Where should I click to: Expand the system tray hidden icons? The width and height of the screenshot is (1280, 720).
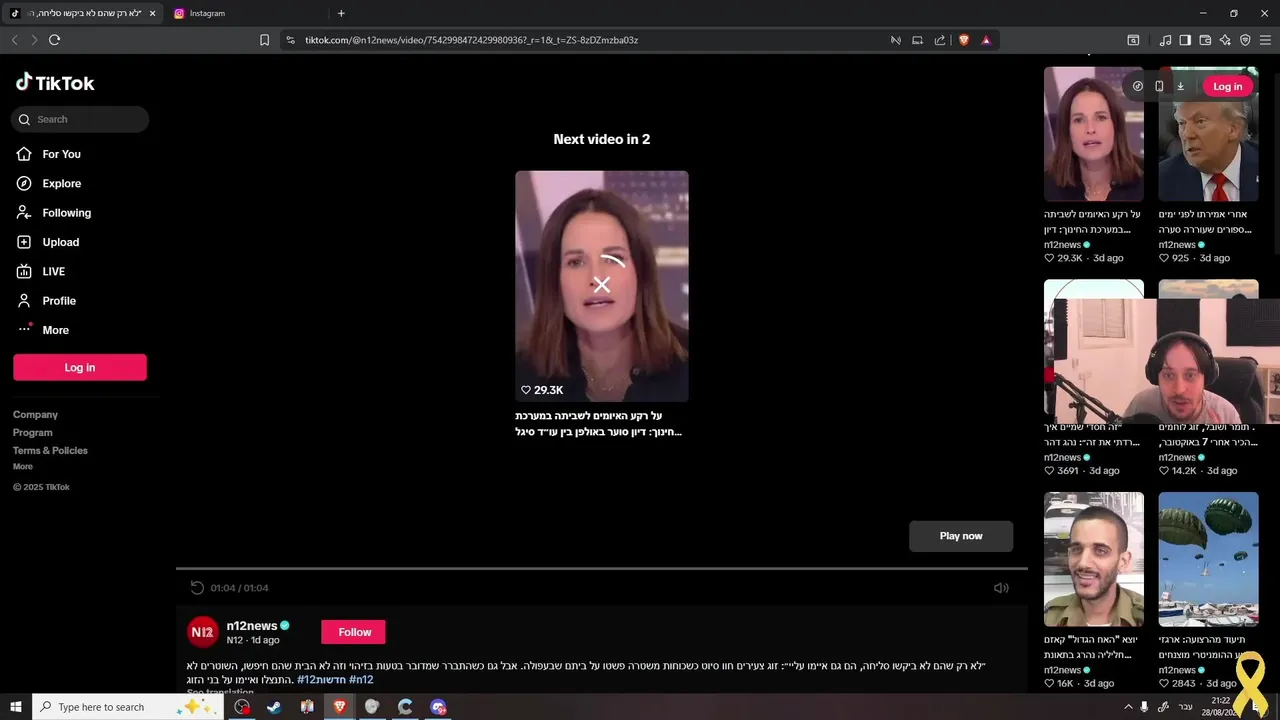pos(1129,707)
